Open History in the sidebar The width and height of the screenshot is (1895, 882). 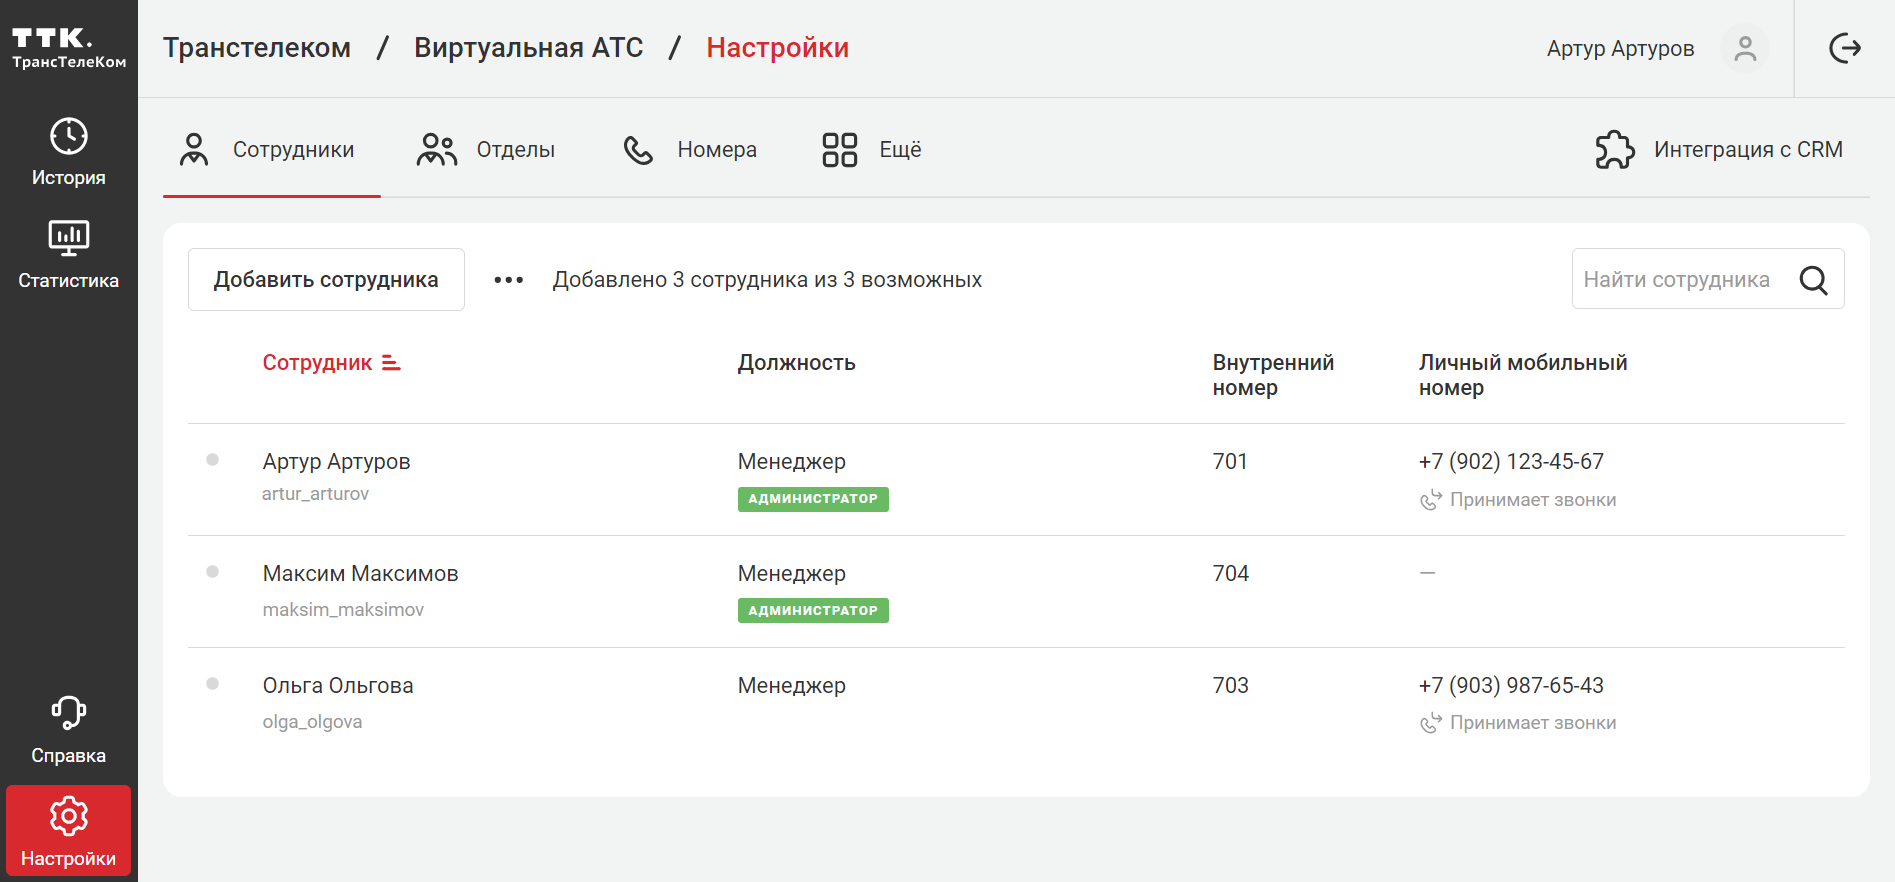pos(68,152)
